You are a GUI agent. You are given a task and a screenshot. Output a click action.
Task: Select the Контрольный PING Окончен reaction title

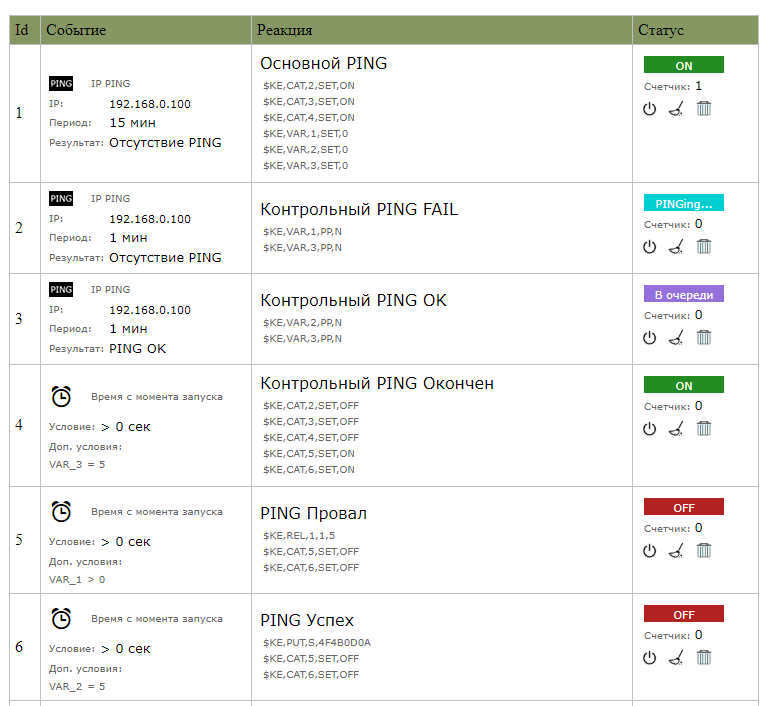tap(377, 384)
